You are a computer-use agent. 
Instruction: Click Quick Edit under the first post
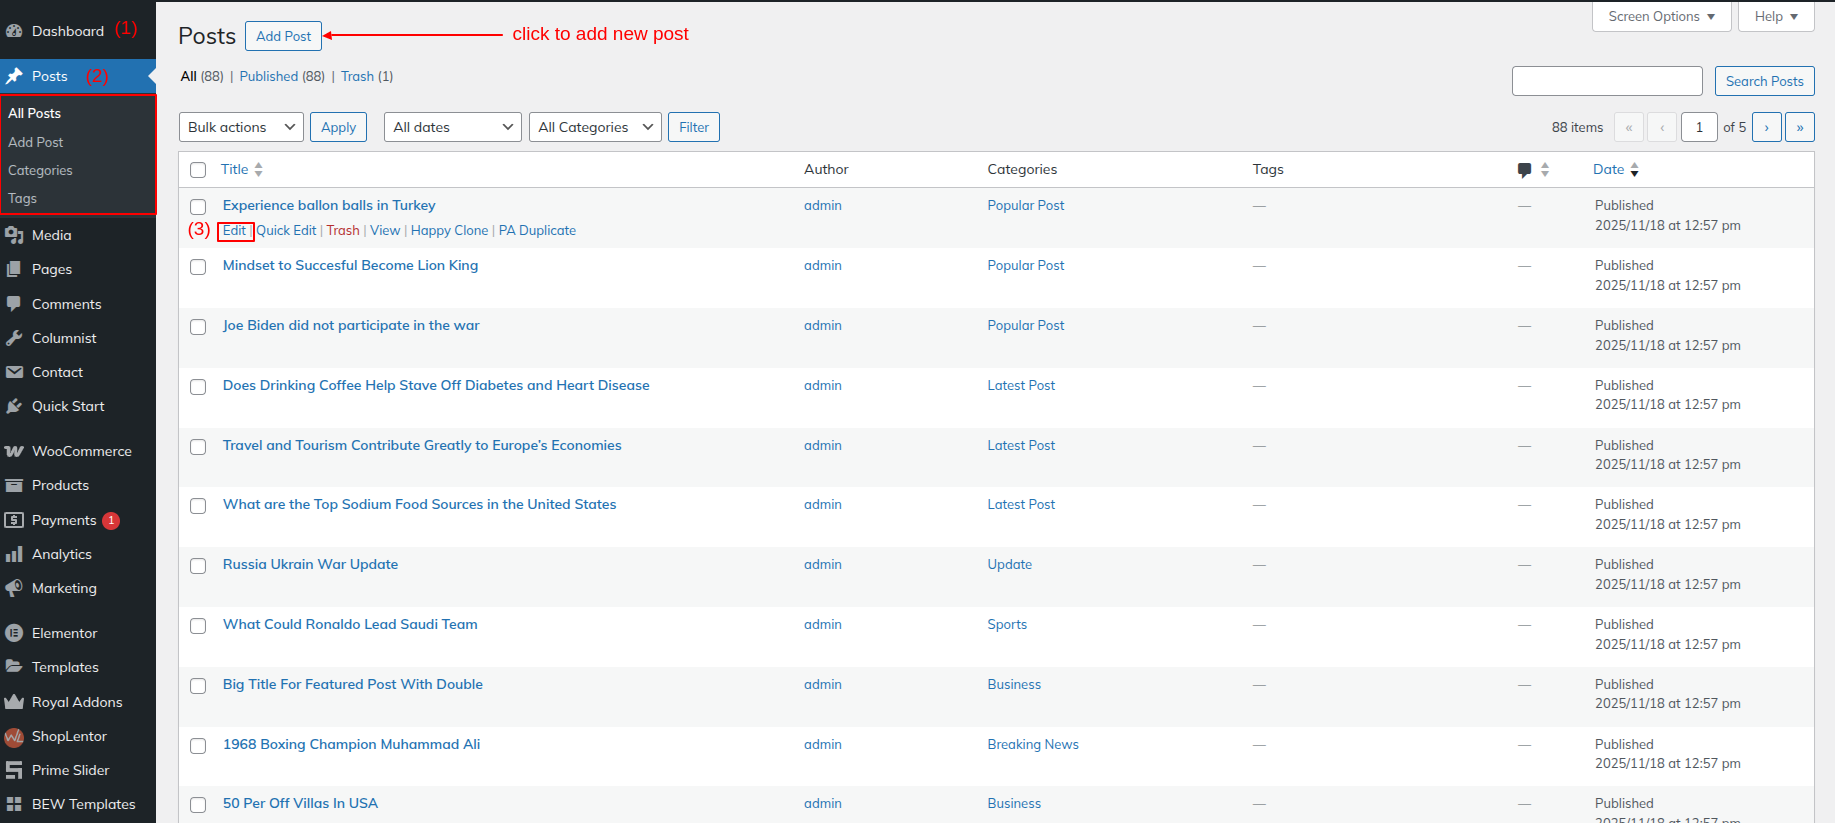pos(286,230)
